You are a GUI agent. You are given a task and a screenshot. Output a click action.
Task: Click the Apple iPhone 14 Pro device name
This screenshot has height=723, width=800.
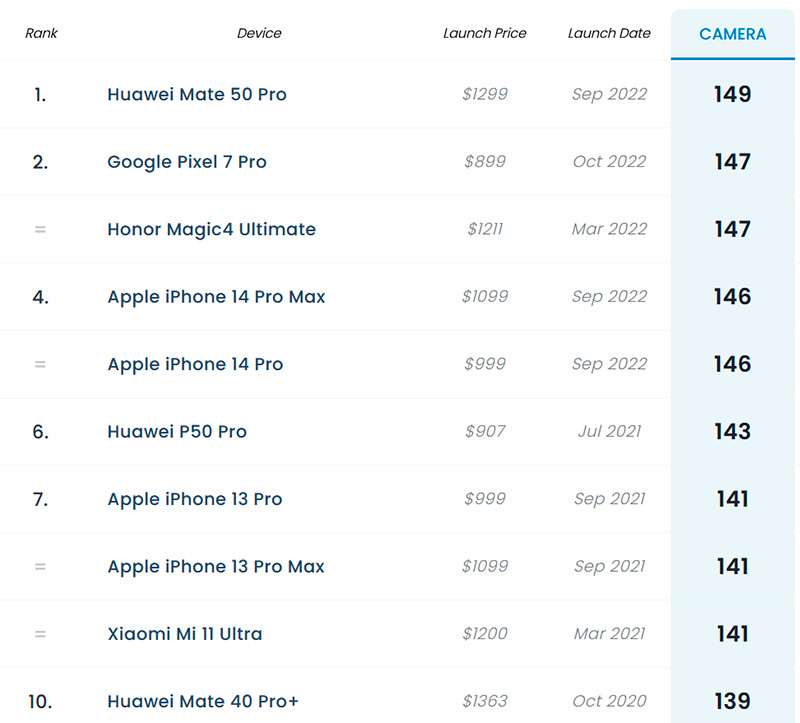[x=195, y=364]
